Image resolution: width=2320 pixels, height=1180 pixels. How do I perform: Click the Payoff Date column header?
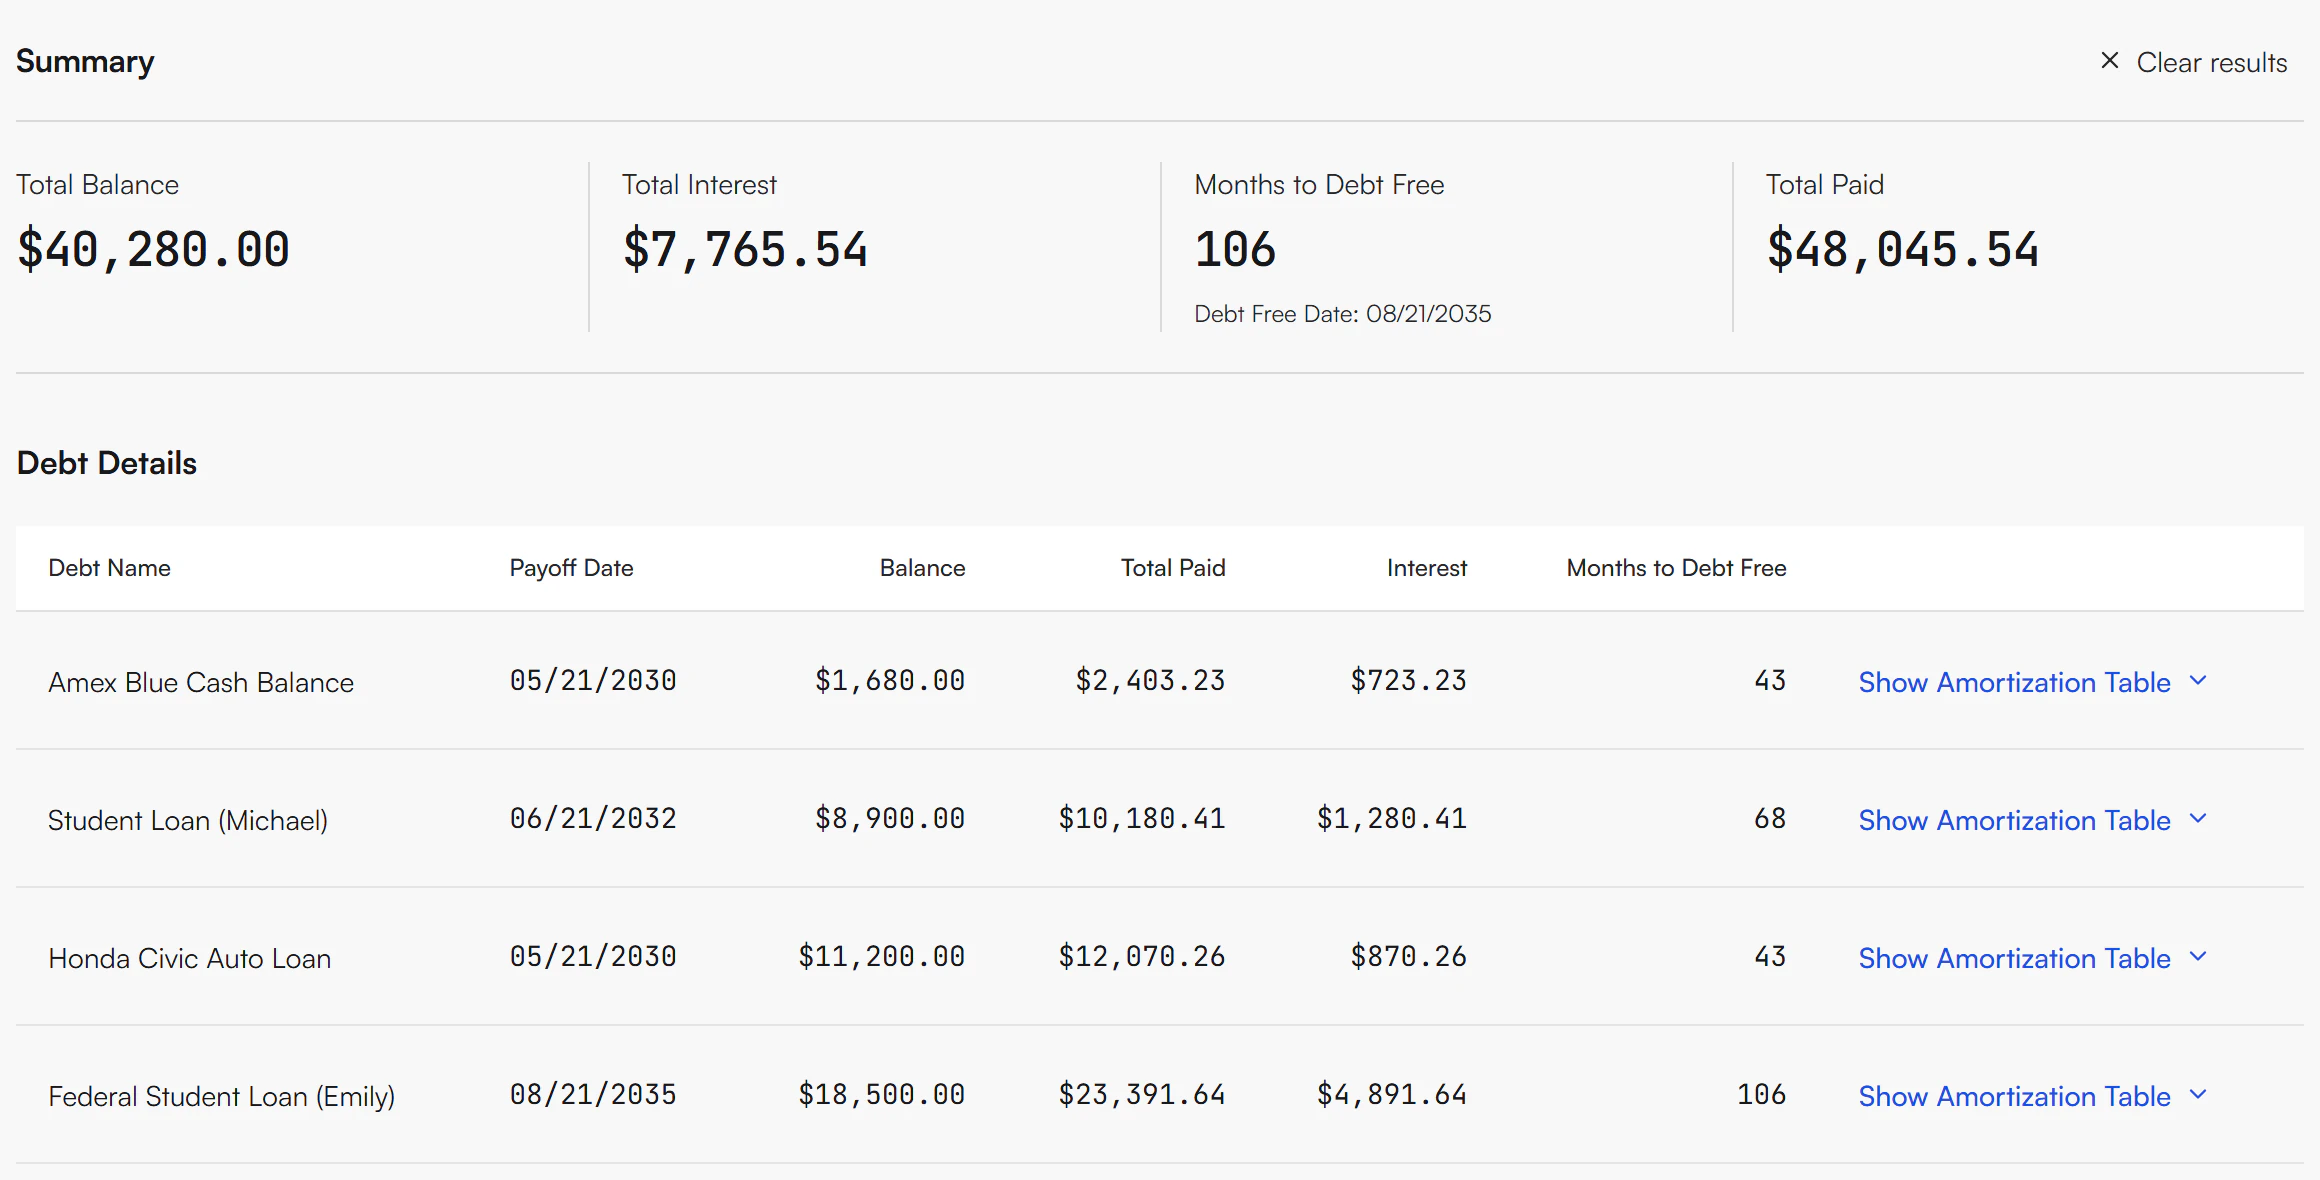[571, 568]
